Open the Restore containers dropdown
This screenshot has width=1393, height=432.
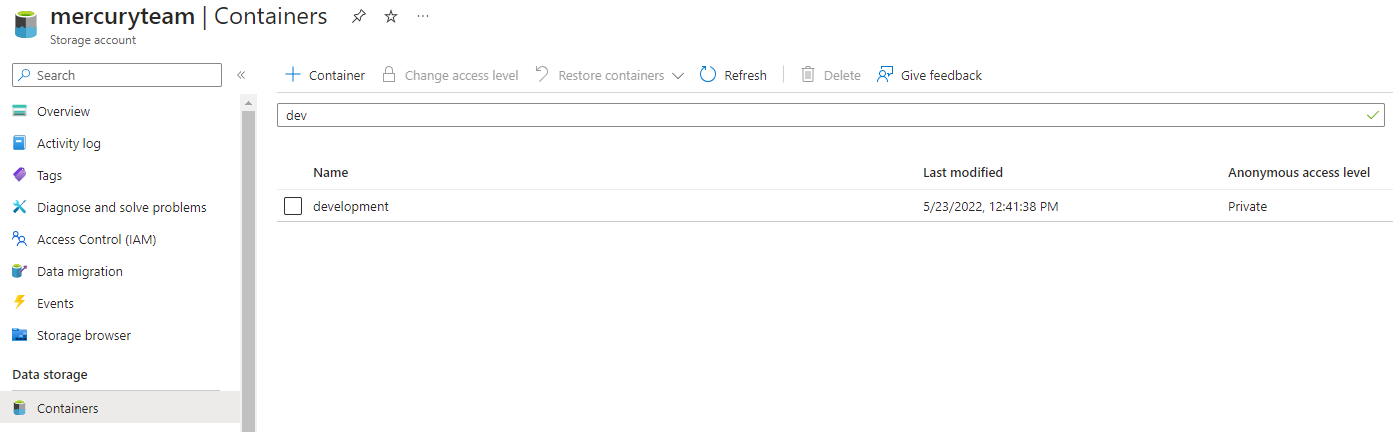coord(609,75)
